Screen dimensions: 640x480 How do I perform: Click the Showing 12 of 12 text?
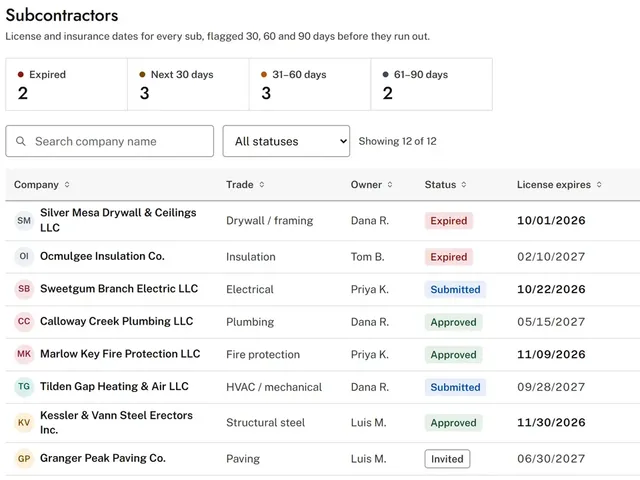click(x=398, y=141)
